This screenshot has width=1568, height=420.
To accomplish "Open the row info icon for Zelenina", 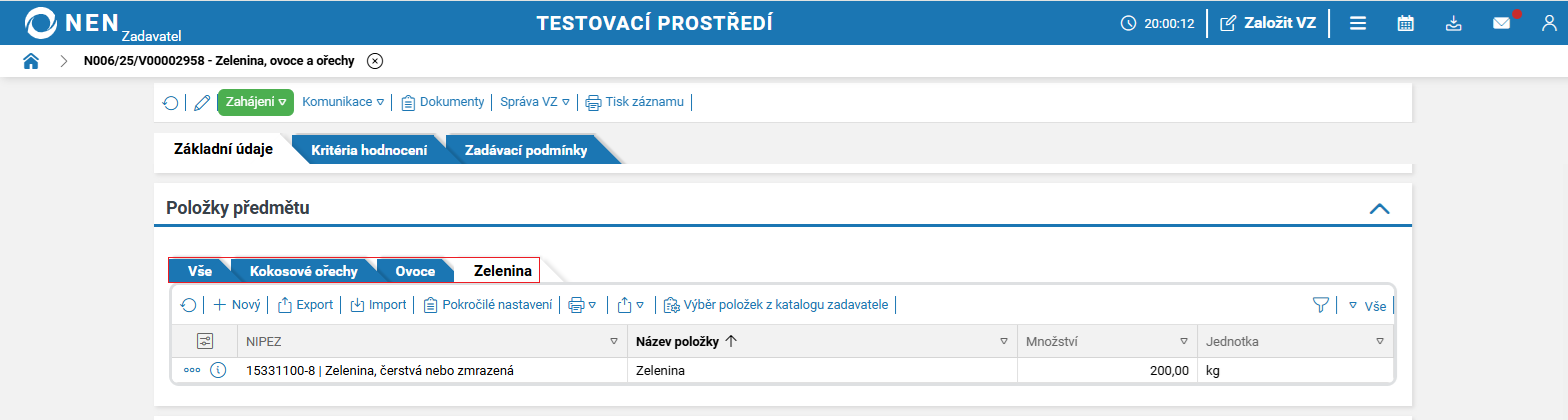I will pos(218,370).
